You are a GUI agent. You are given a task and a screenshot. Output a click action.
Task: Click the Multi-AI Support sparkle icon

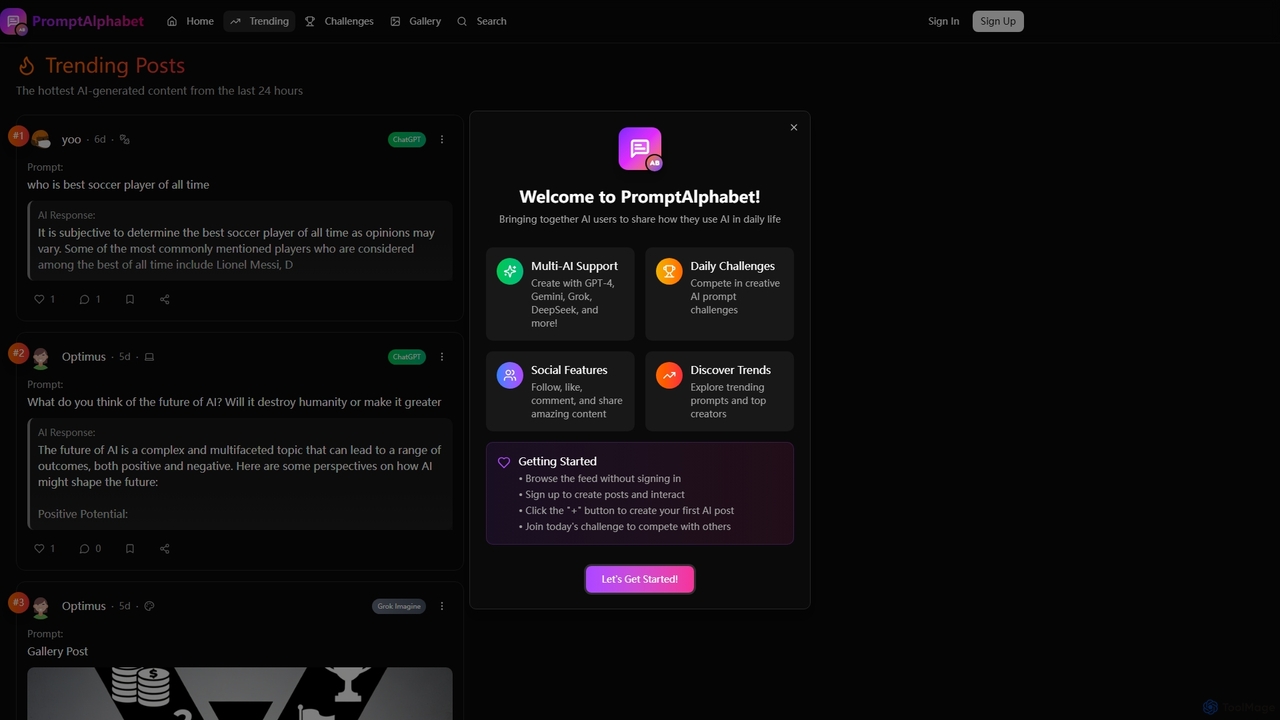tap(510, 271)
